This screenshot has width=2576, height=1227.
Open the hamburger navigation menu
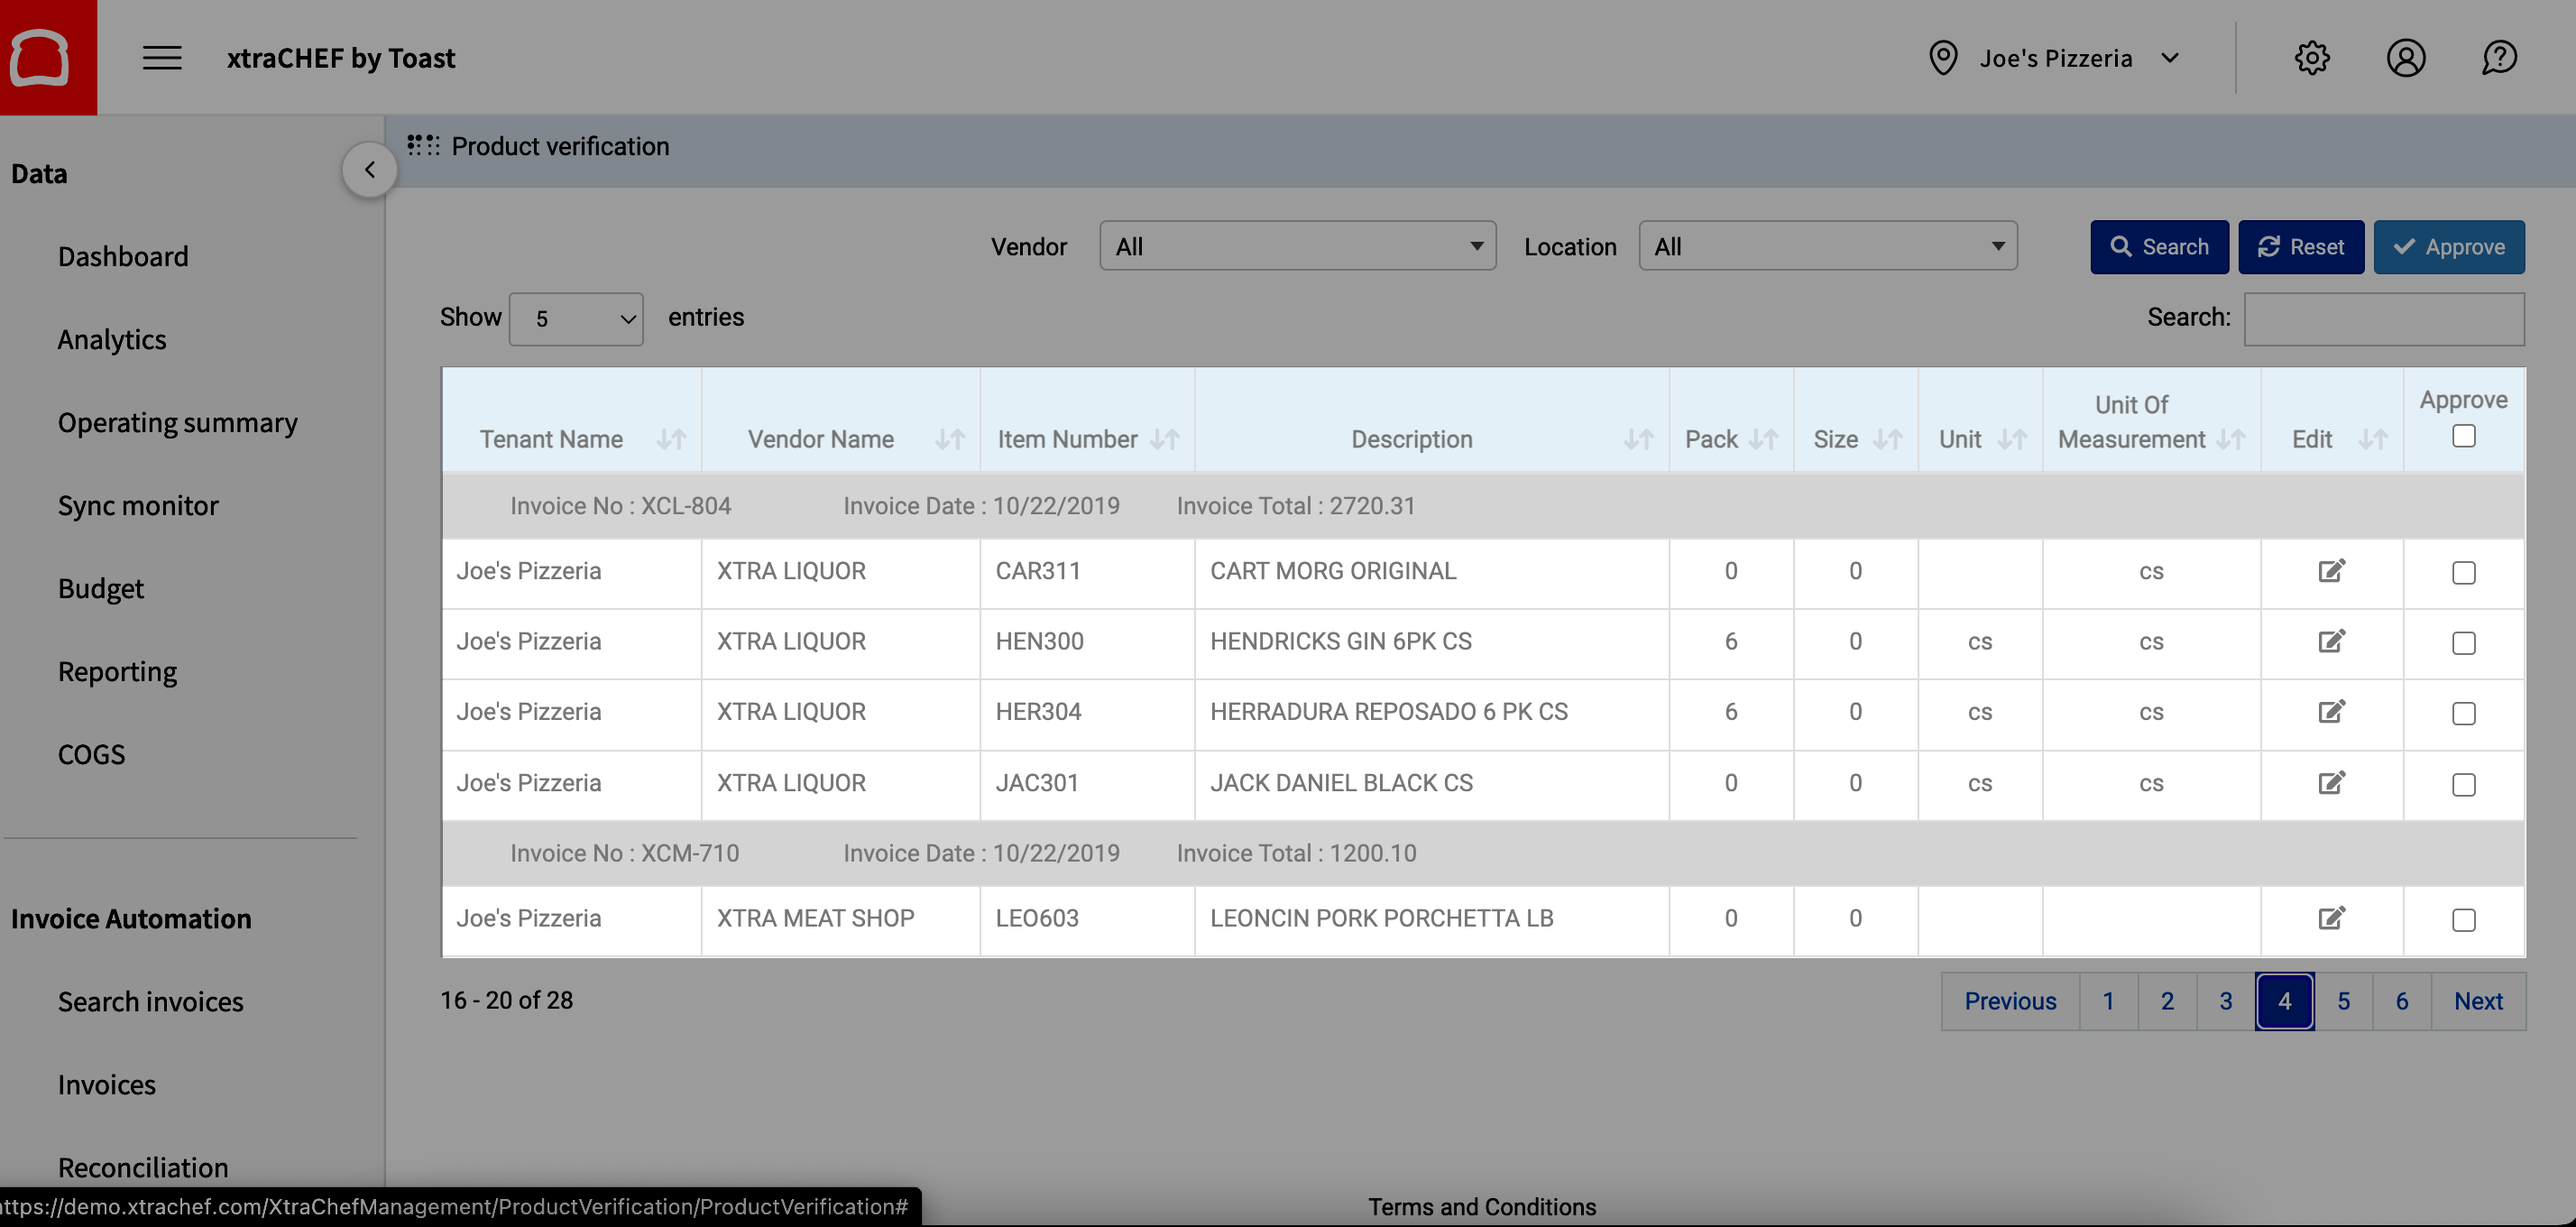pos(161,58)
